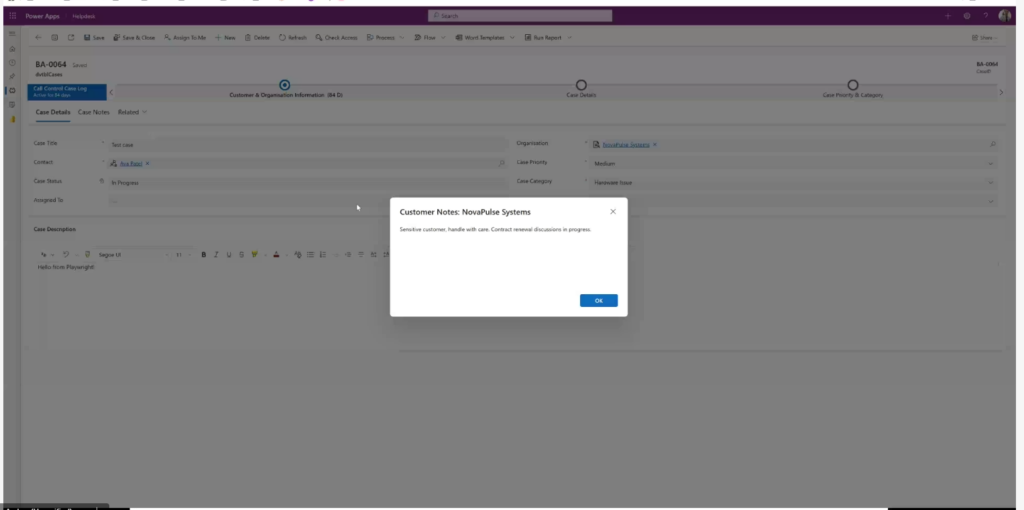Click the back arrow in command bar
This screenshot has width=1024, height=510.
click(x=38, y=38)
